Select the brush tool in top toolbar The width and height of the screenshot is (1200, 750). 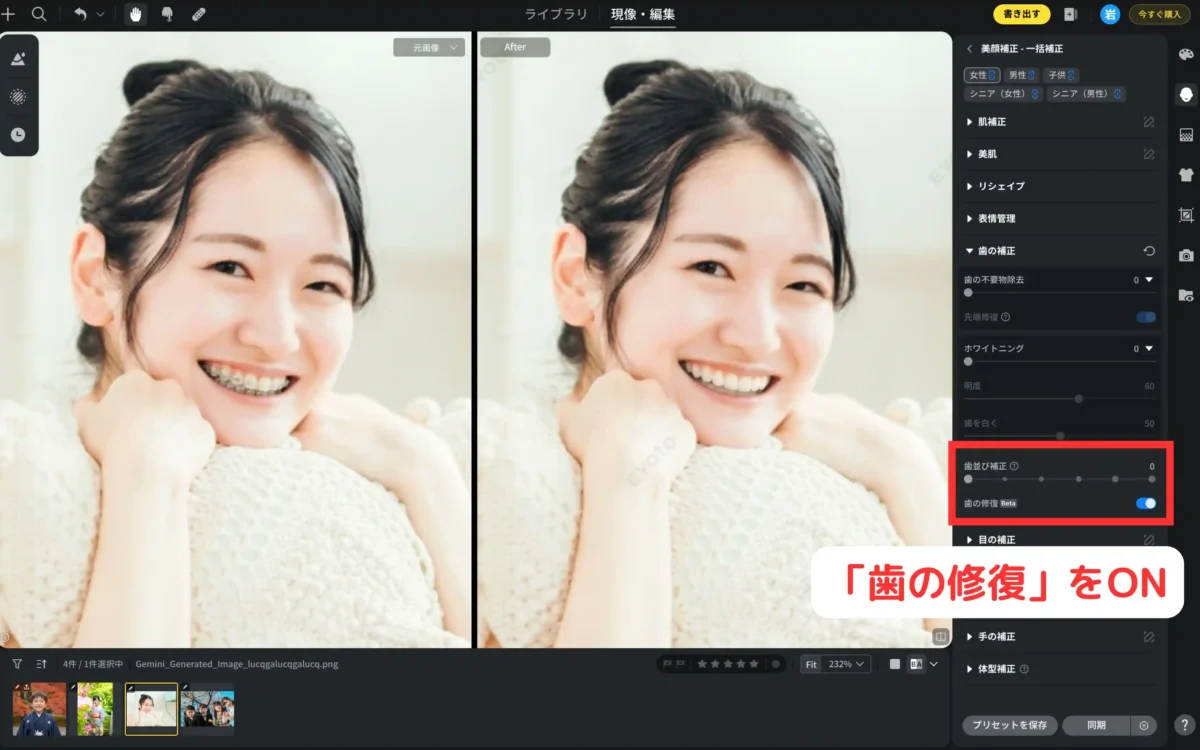(167, 15)
